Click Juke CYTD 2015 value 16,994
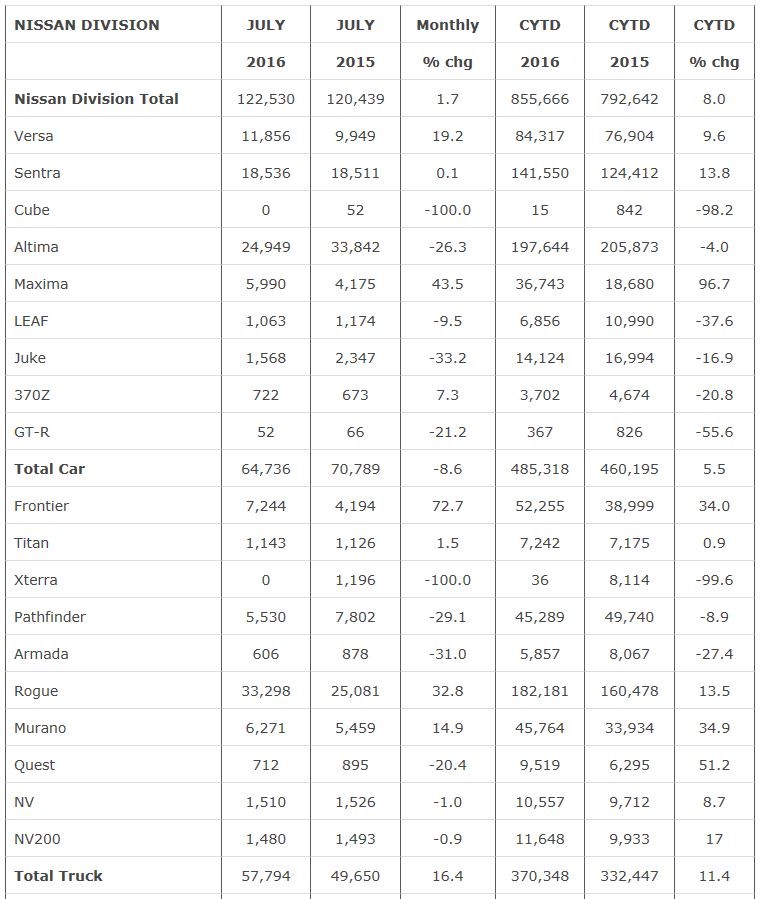The width and height of the screenshot is (761, 899). pyautogui.click(x=629, y=358)
